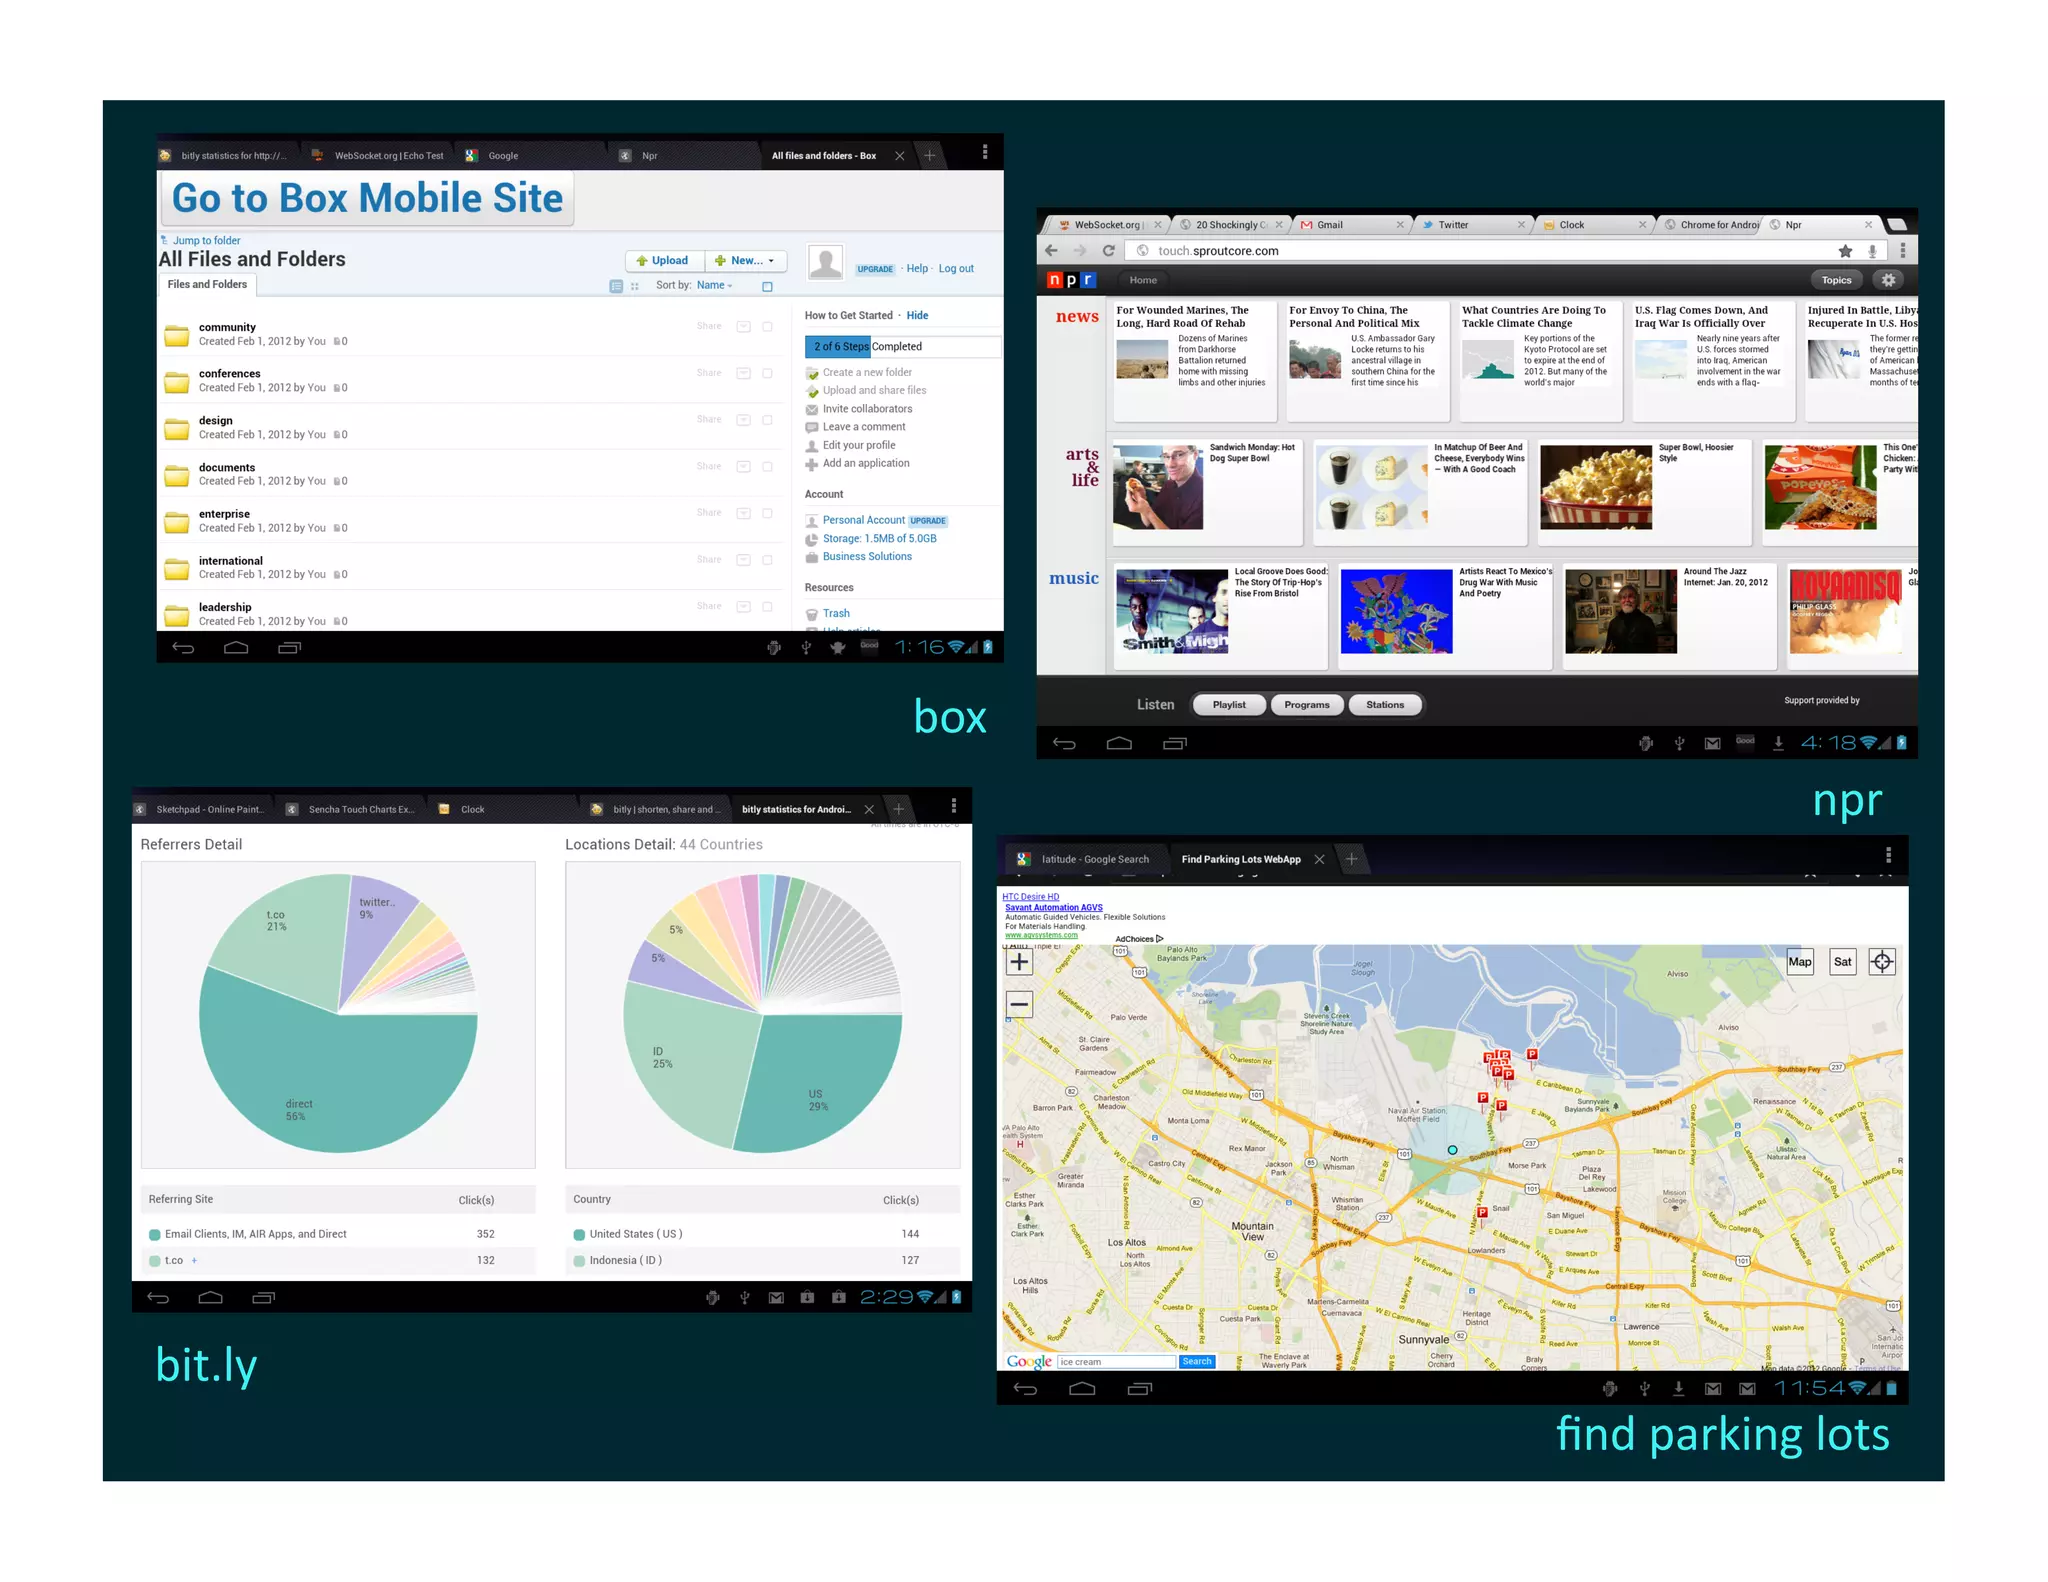2048x1582 pixels.
Task: Tap Android home button in Box window
Action: click(236, 648)
